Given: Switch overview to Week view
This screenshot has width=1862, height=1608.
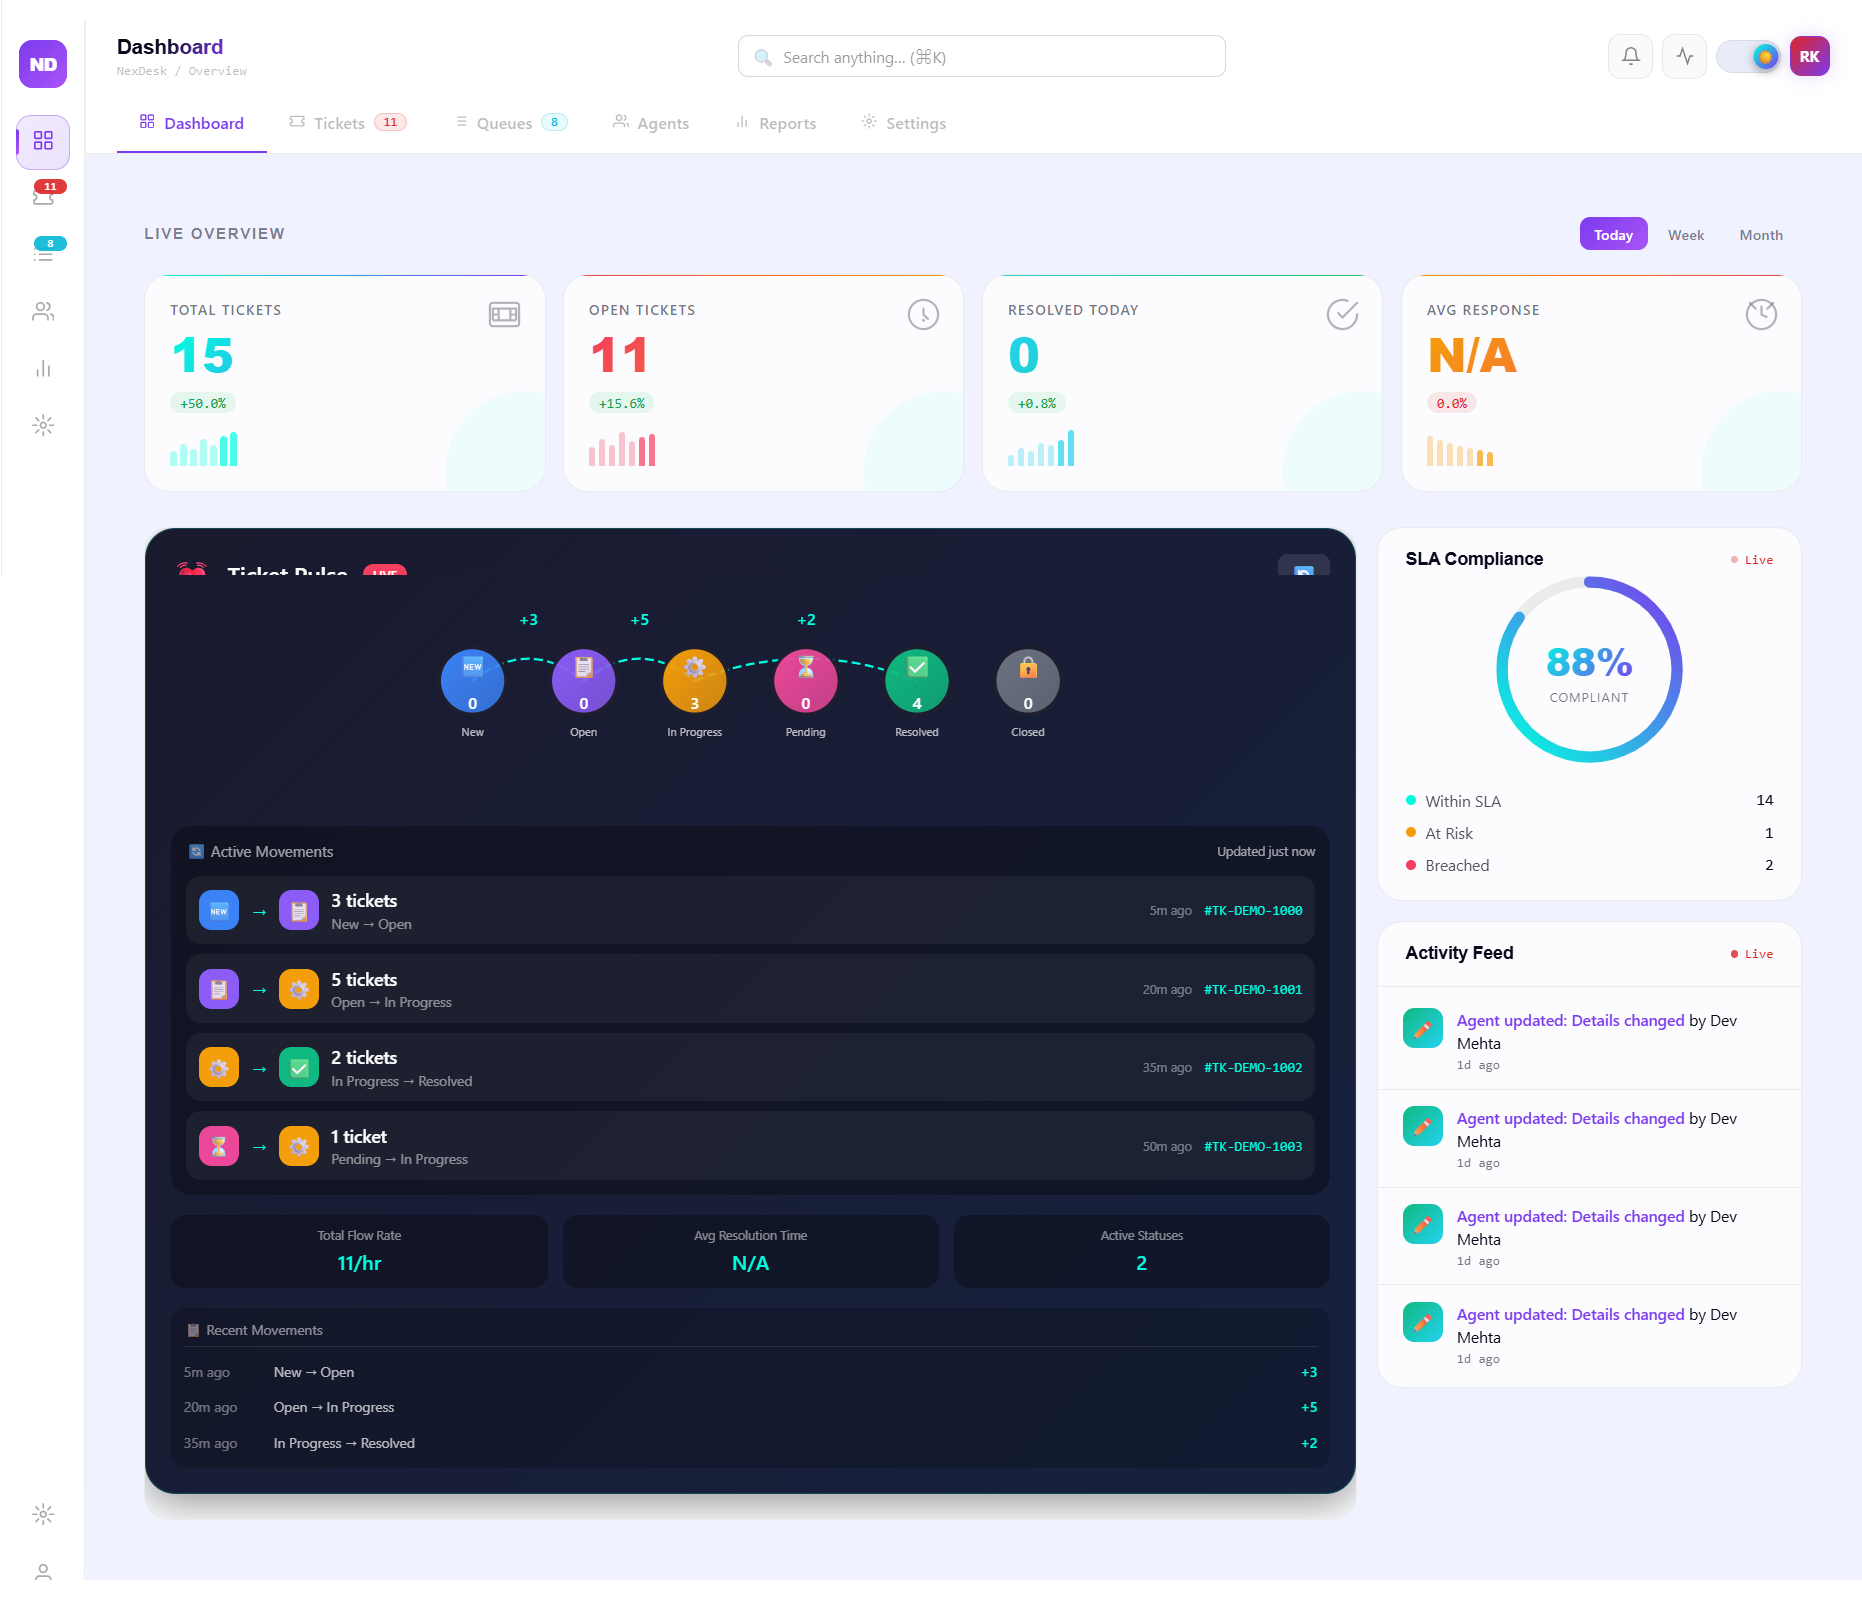Looking at the screenshot, I should pos(1686,234).
